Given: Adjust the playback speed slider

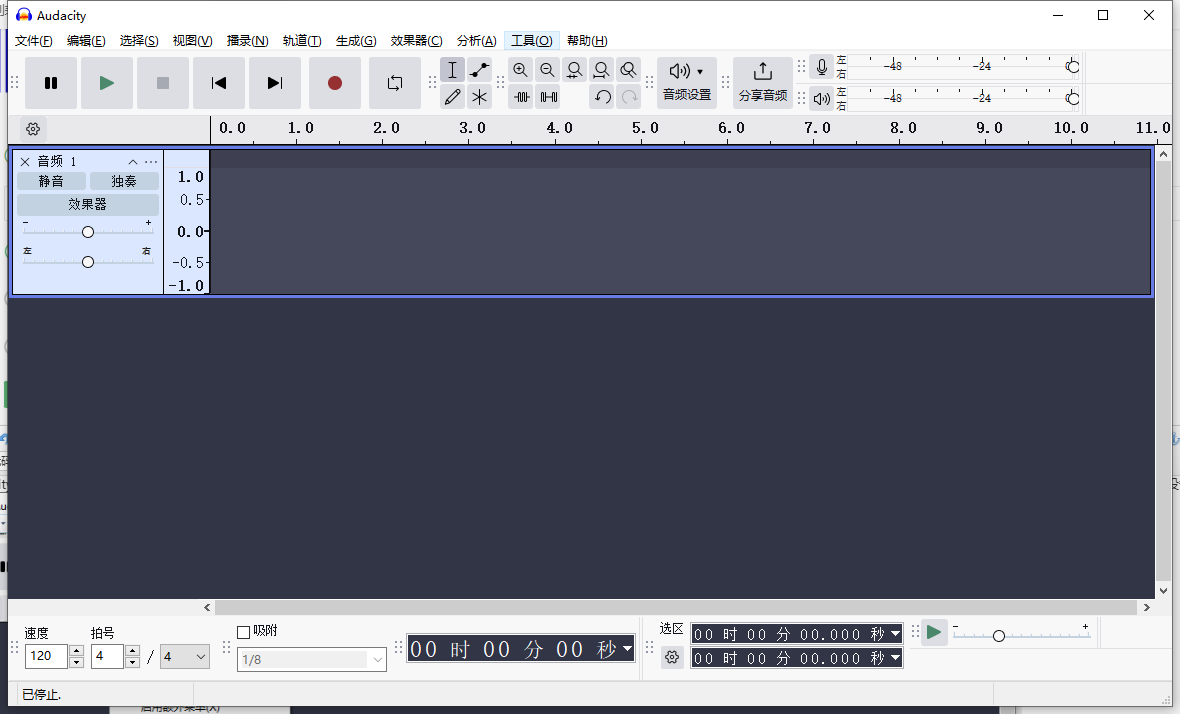Looking at the screenshot, I should coord(999,636).
